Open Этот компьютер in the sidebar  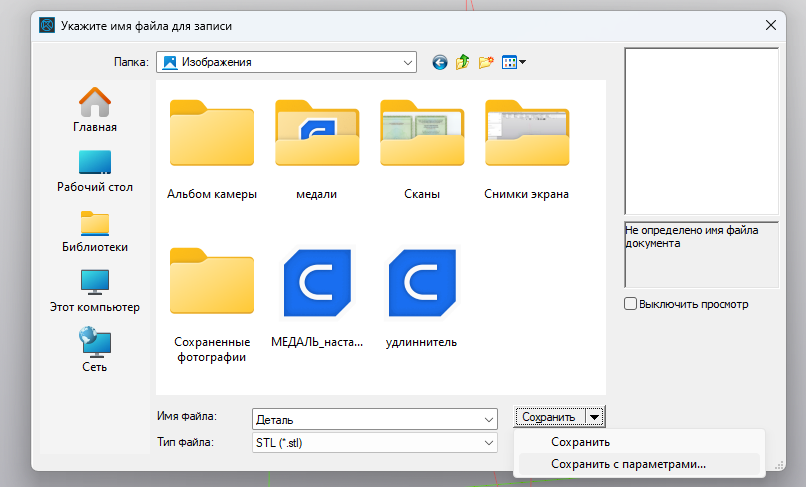(95, 292)
